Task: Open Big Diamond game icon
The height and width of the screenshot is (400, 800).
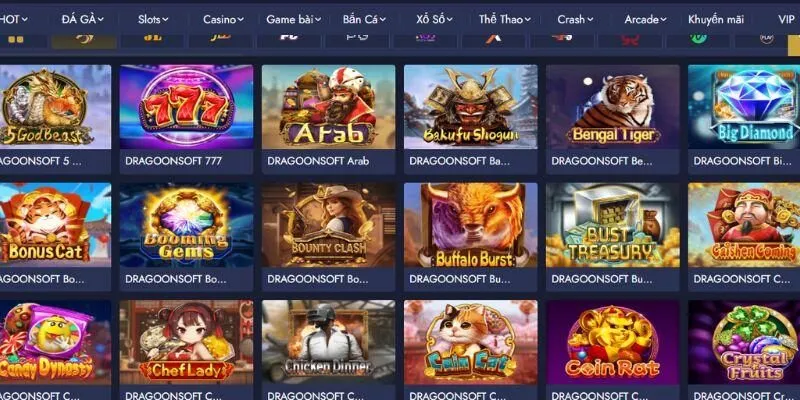Action: (744, 107)
